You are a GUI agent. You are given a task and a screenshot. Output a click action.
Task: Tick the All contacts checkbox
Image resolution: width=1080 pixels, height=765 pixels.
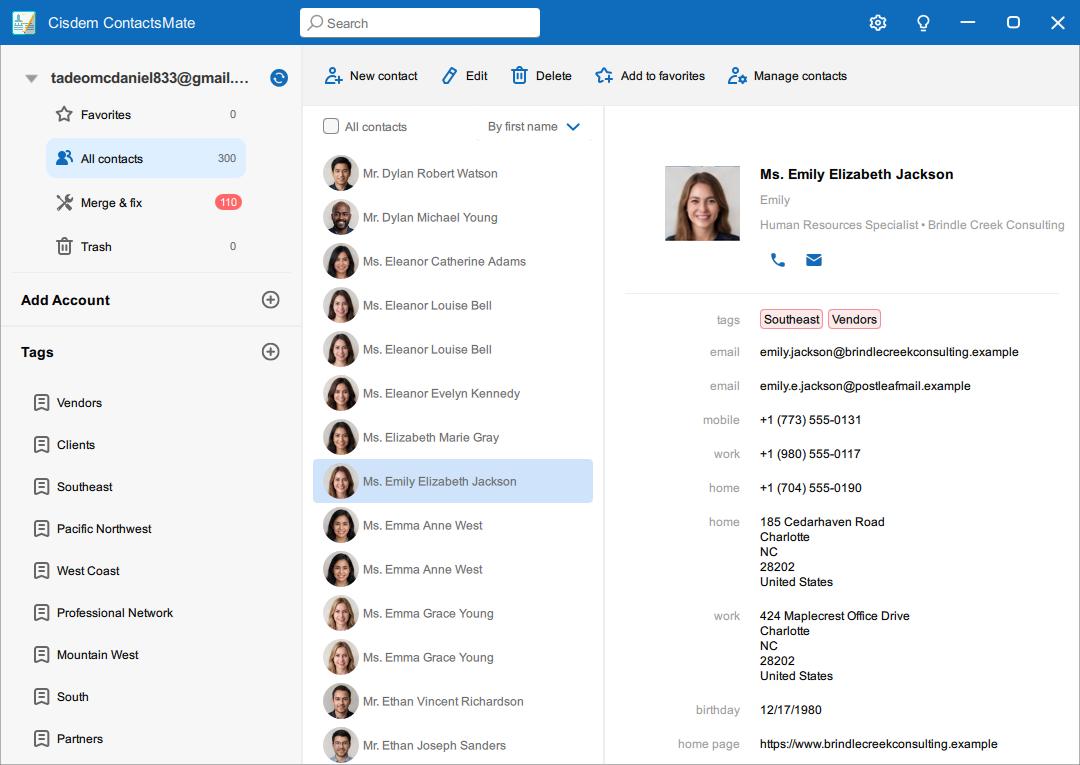331,126
